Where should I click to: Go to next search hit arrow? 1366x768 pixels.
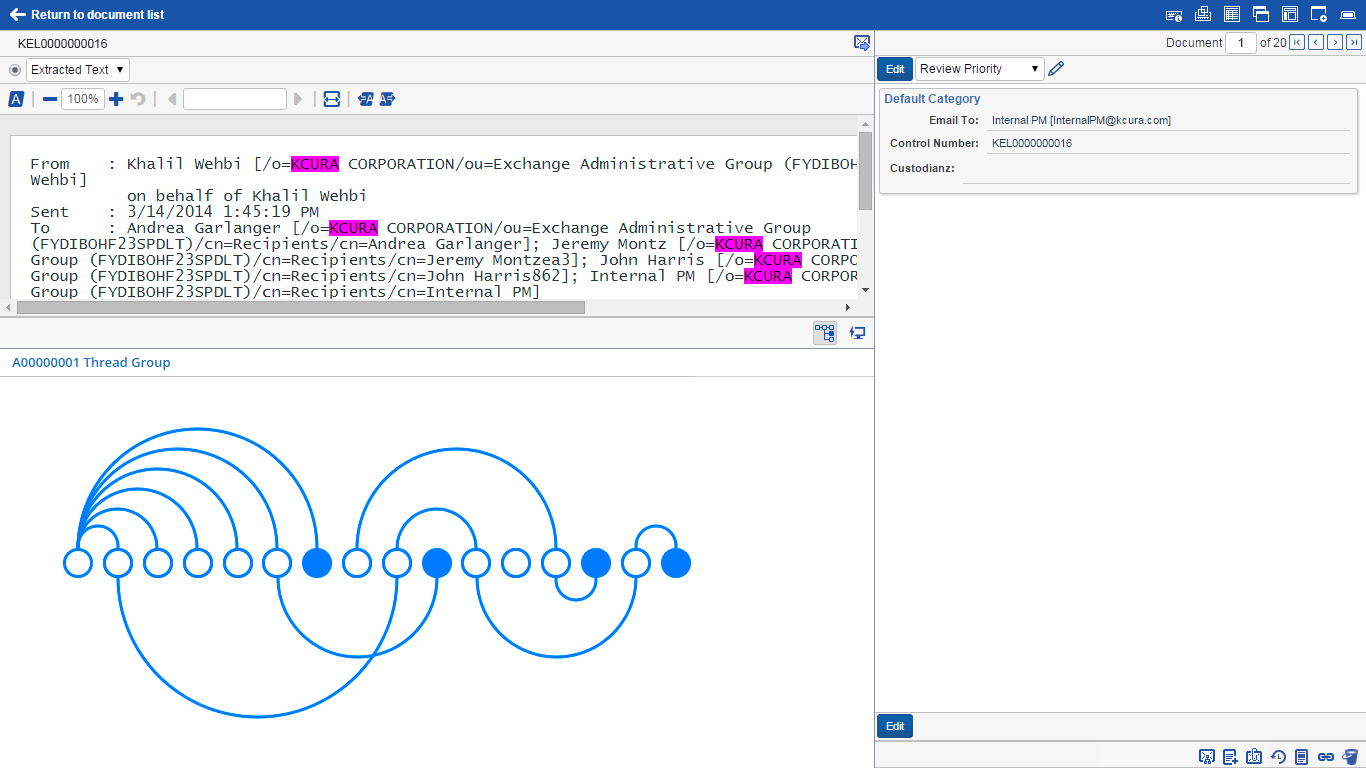(x=297, y=99)
